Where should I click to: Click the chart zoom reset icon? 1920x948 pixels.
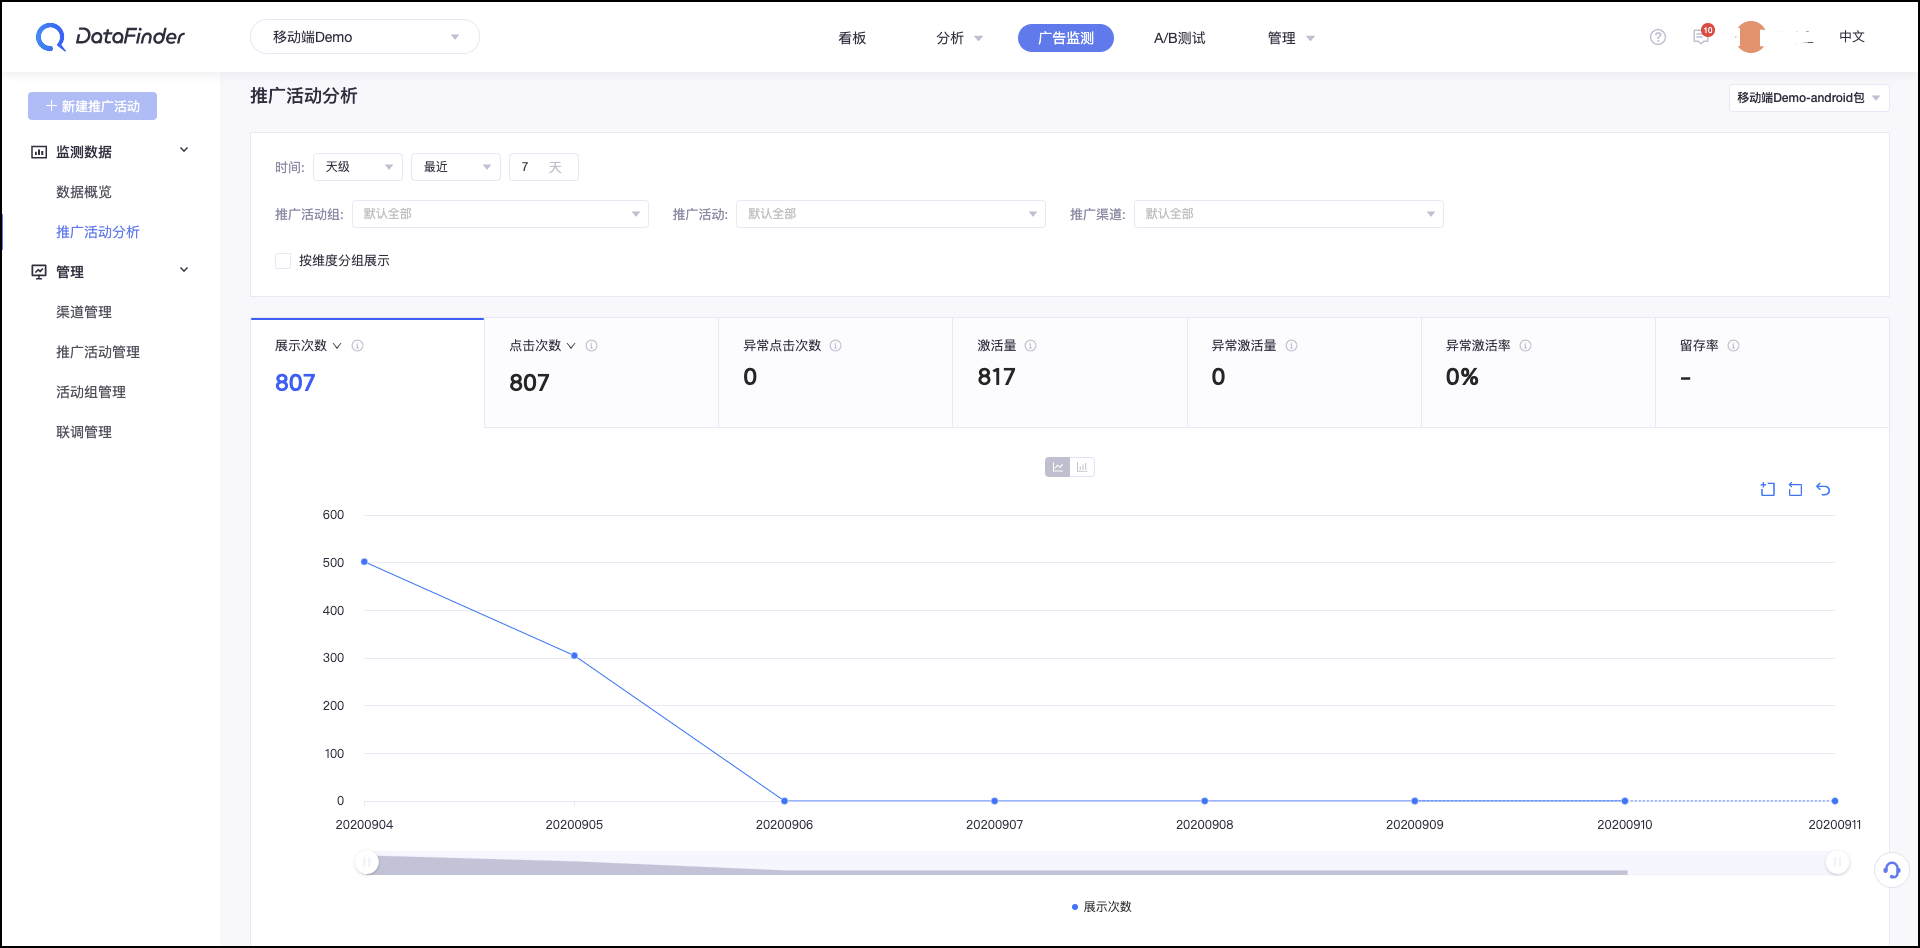1795,489
